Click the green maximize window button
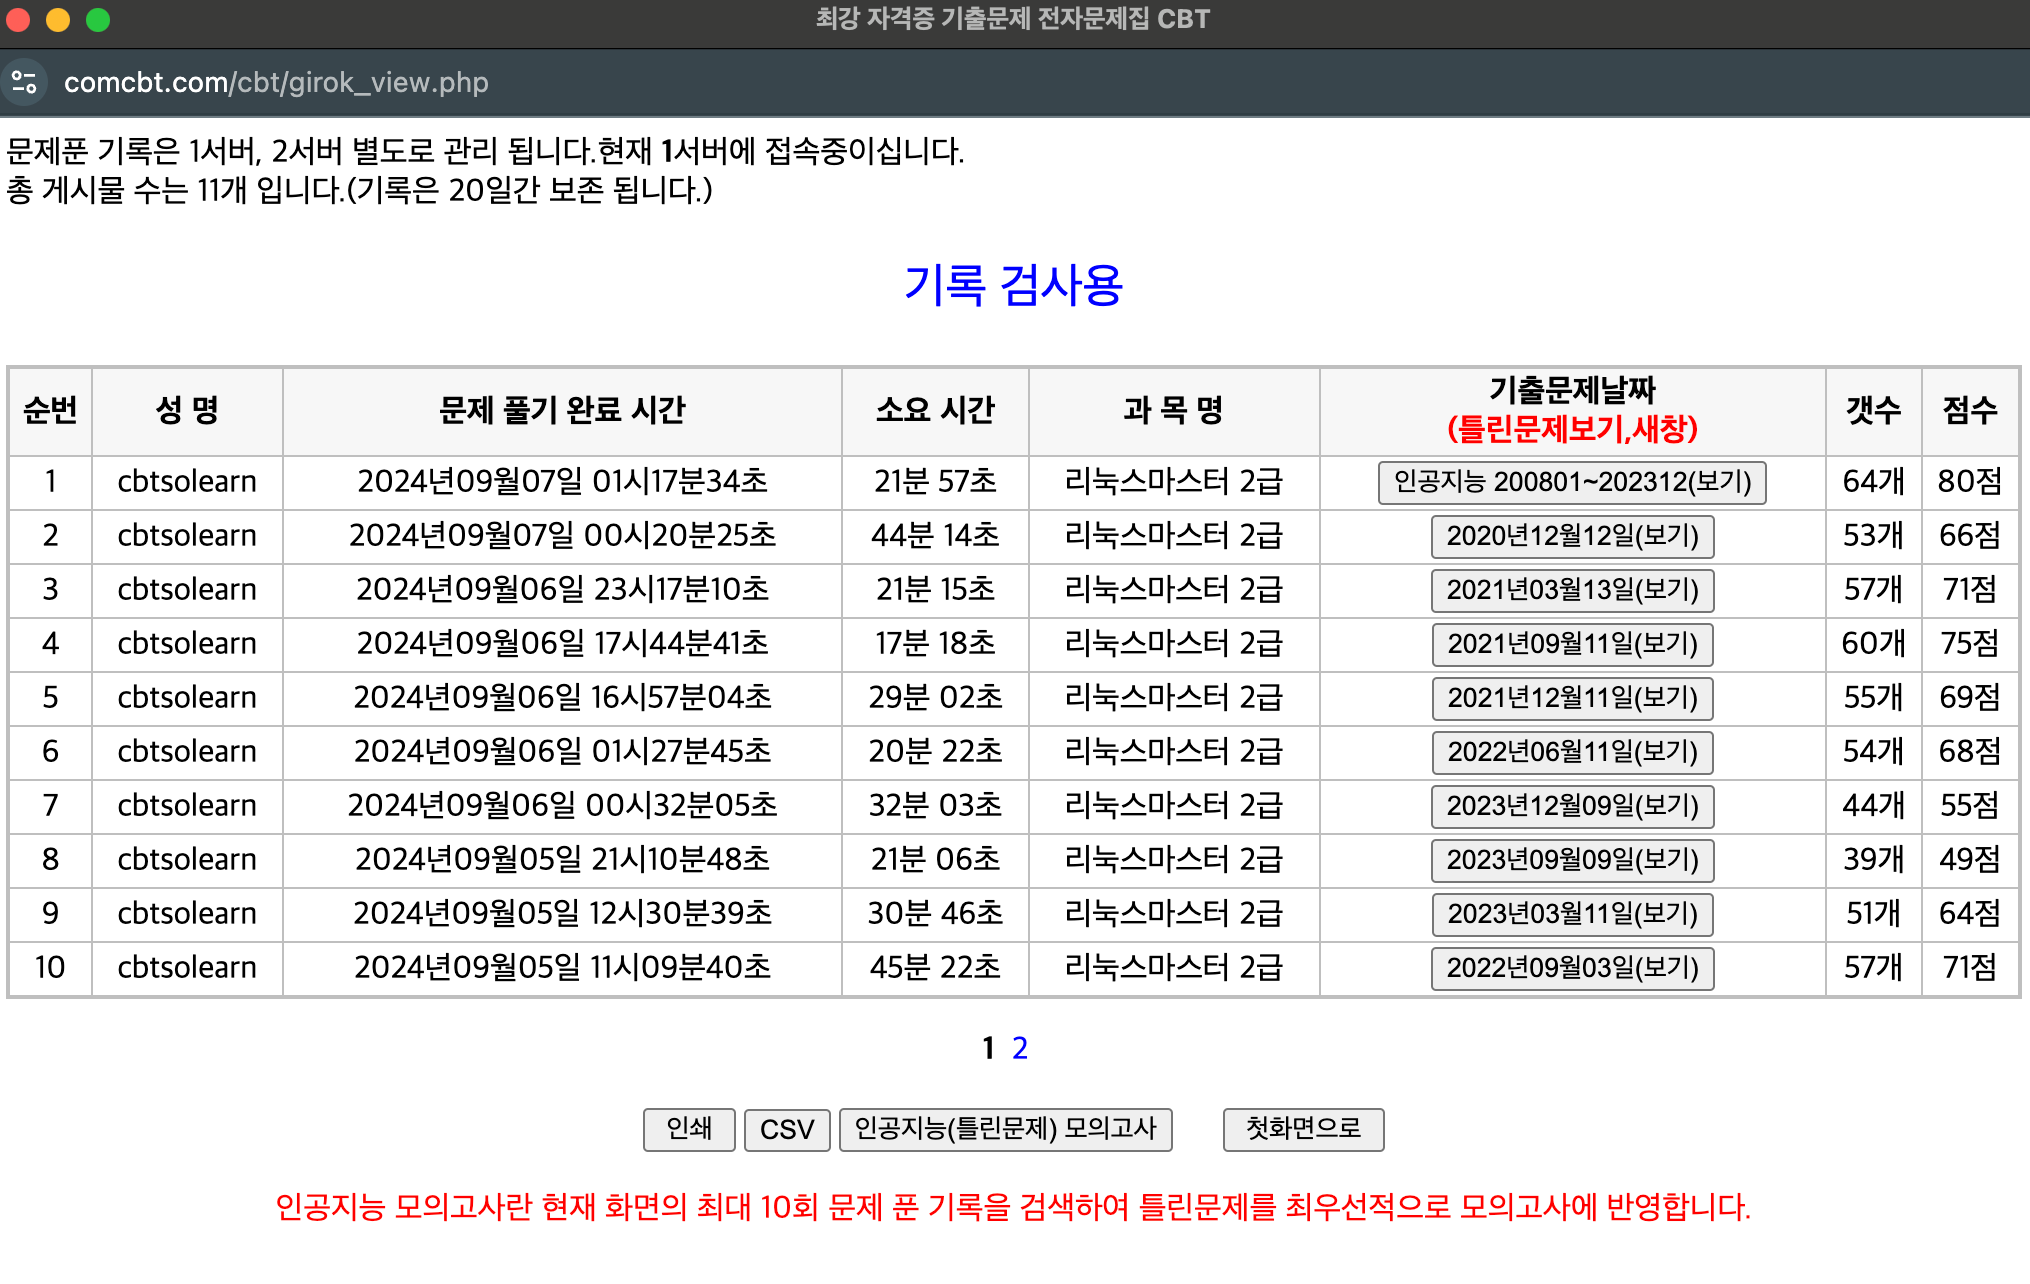2030x1284 pixels. 98,20
